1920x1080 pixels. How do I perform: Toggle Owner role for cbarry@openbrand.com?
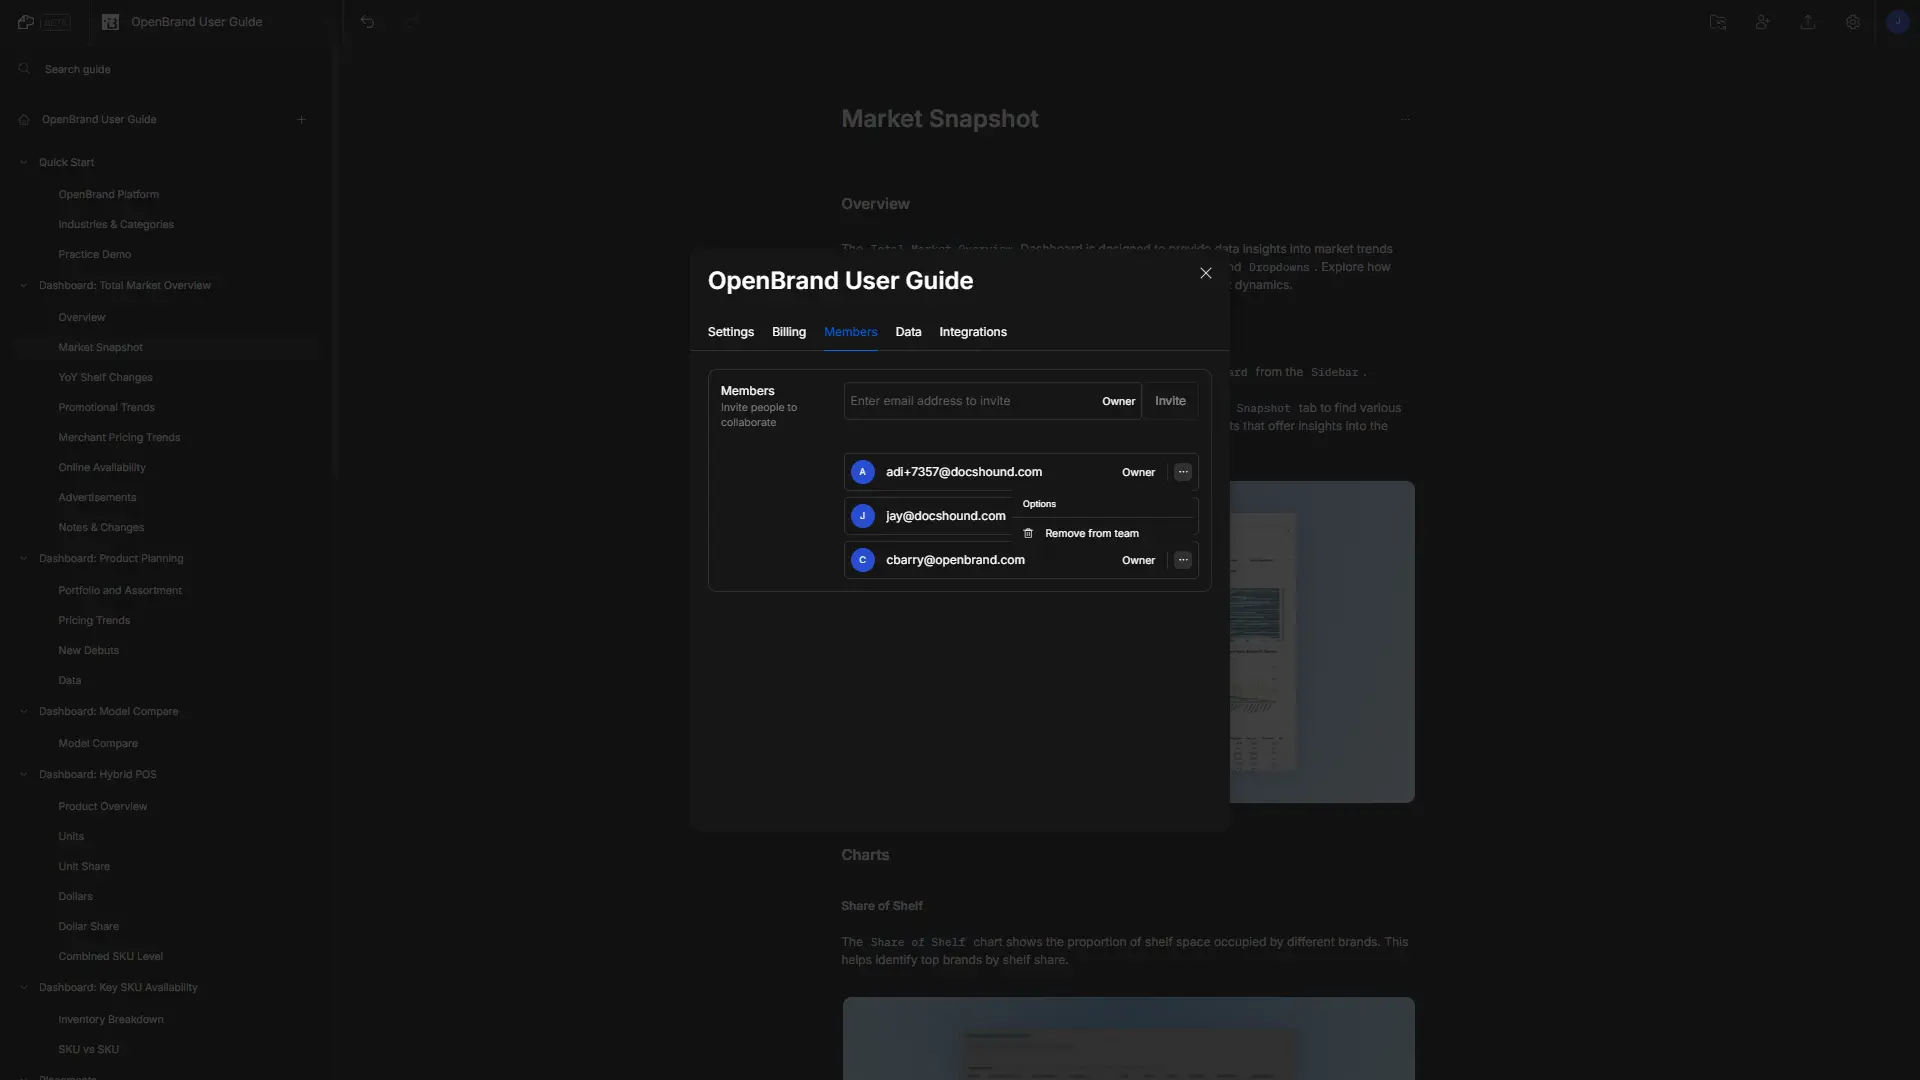[x=1138, y=559]
